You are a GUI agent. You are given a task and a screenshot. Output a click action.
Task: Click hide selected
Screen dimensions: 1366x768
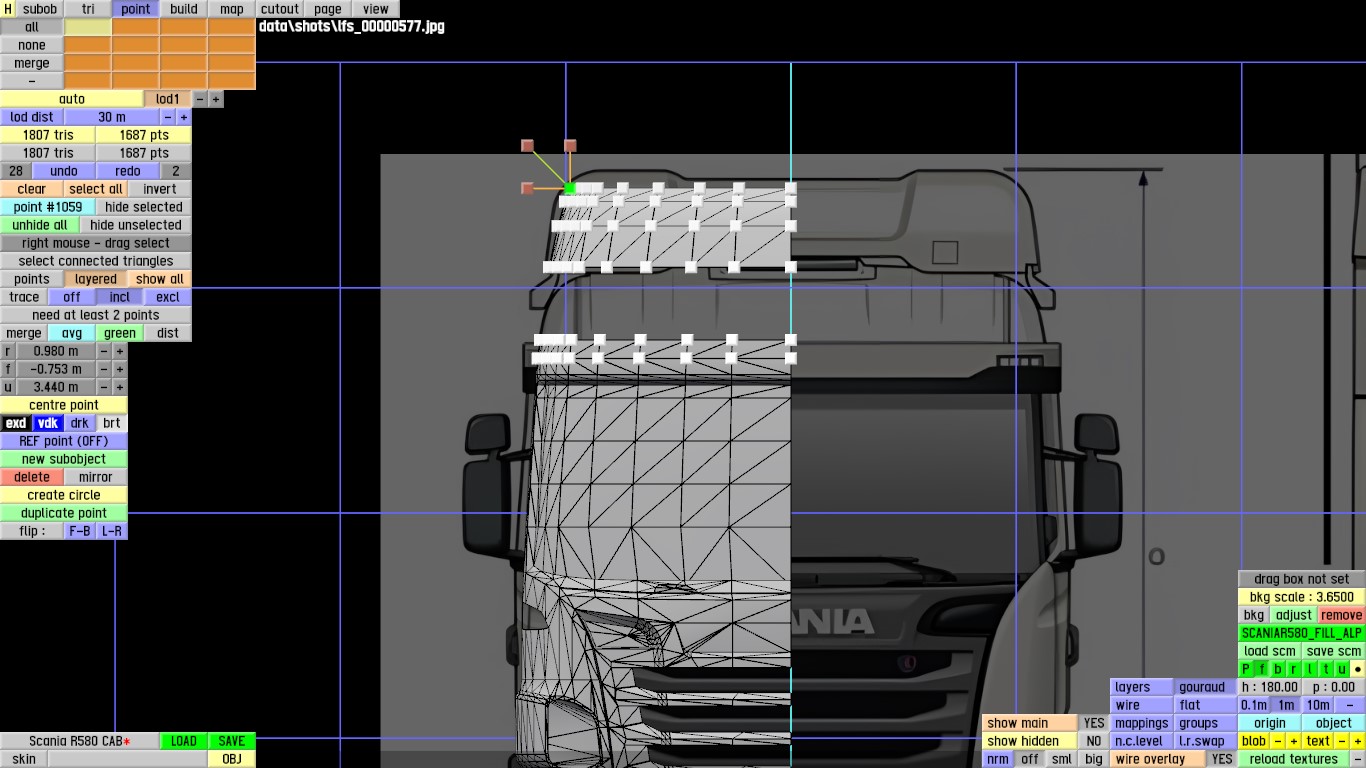click(144, 207)
